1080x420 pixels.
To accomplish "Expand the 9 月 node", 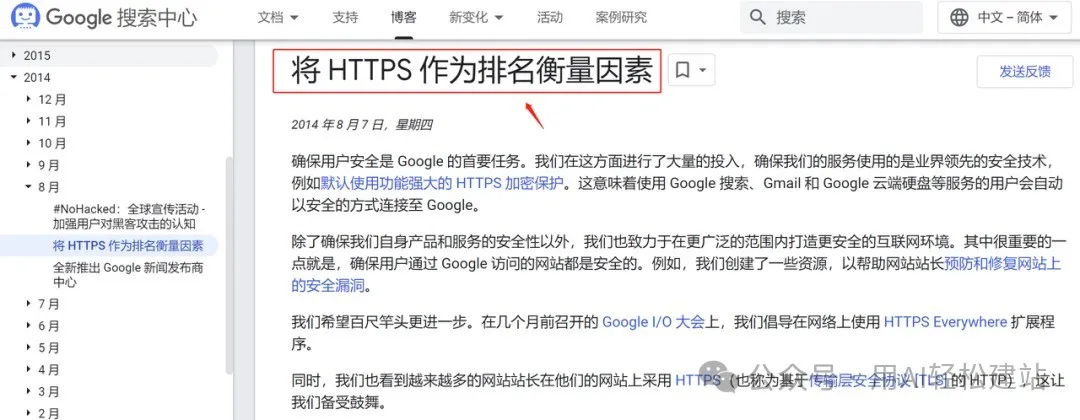I will (x=29, y=165).
